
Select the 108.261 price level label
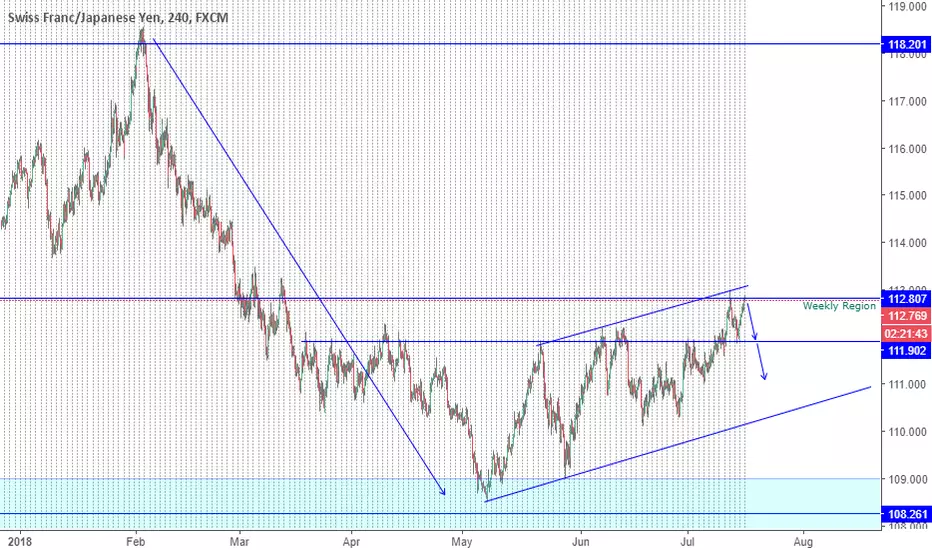tap(906, 514)
